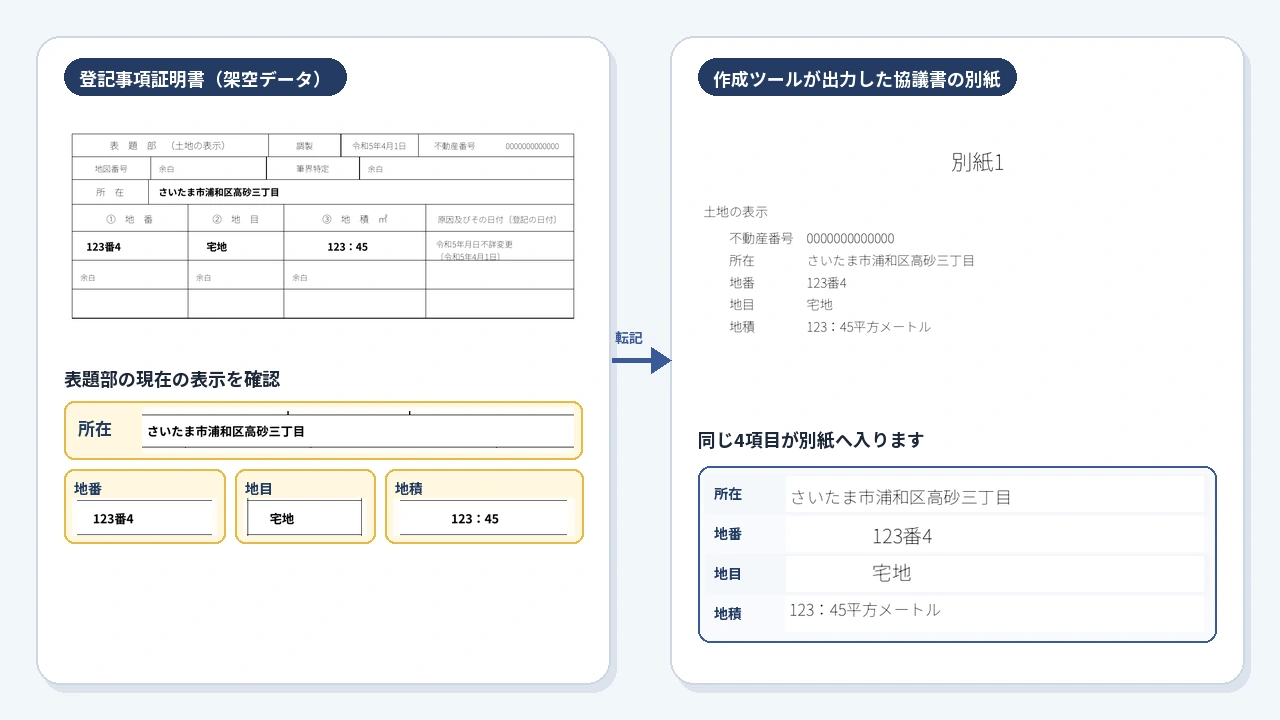Select 123：45 in the registry table
Viewport: 1280px width, 720px height.
[347, 246]
